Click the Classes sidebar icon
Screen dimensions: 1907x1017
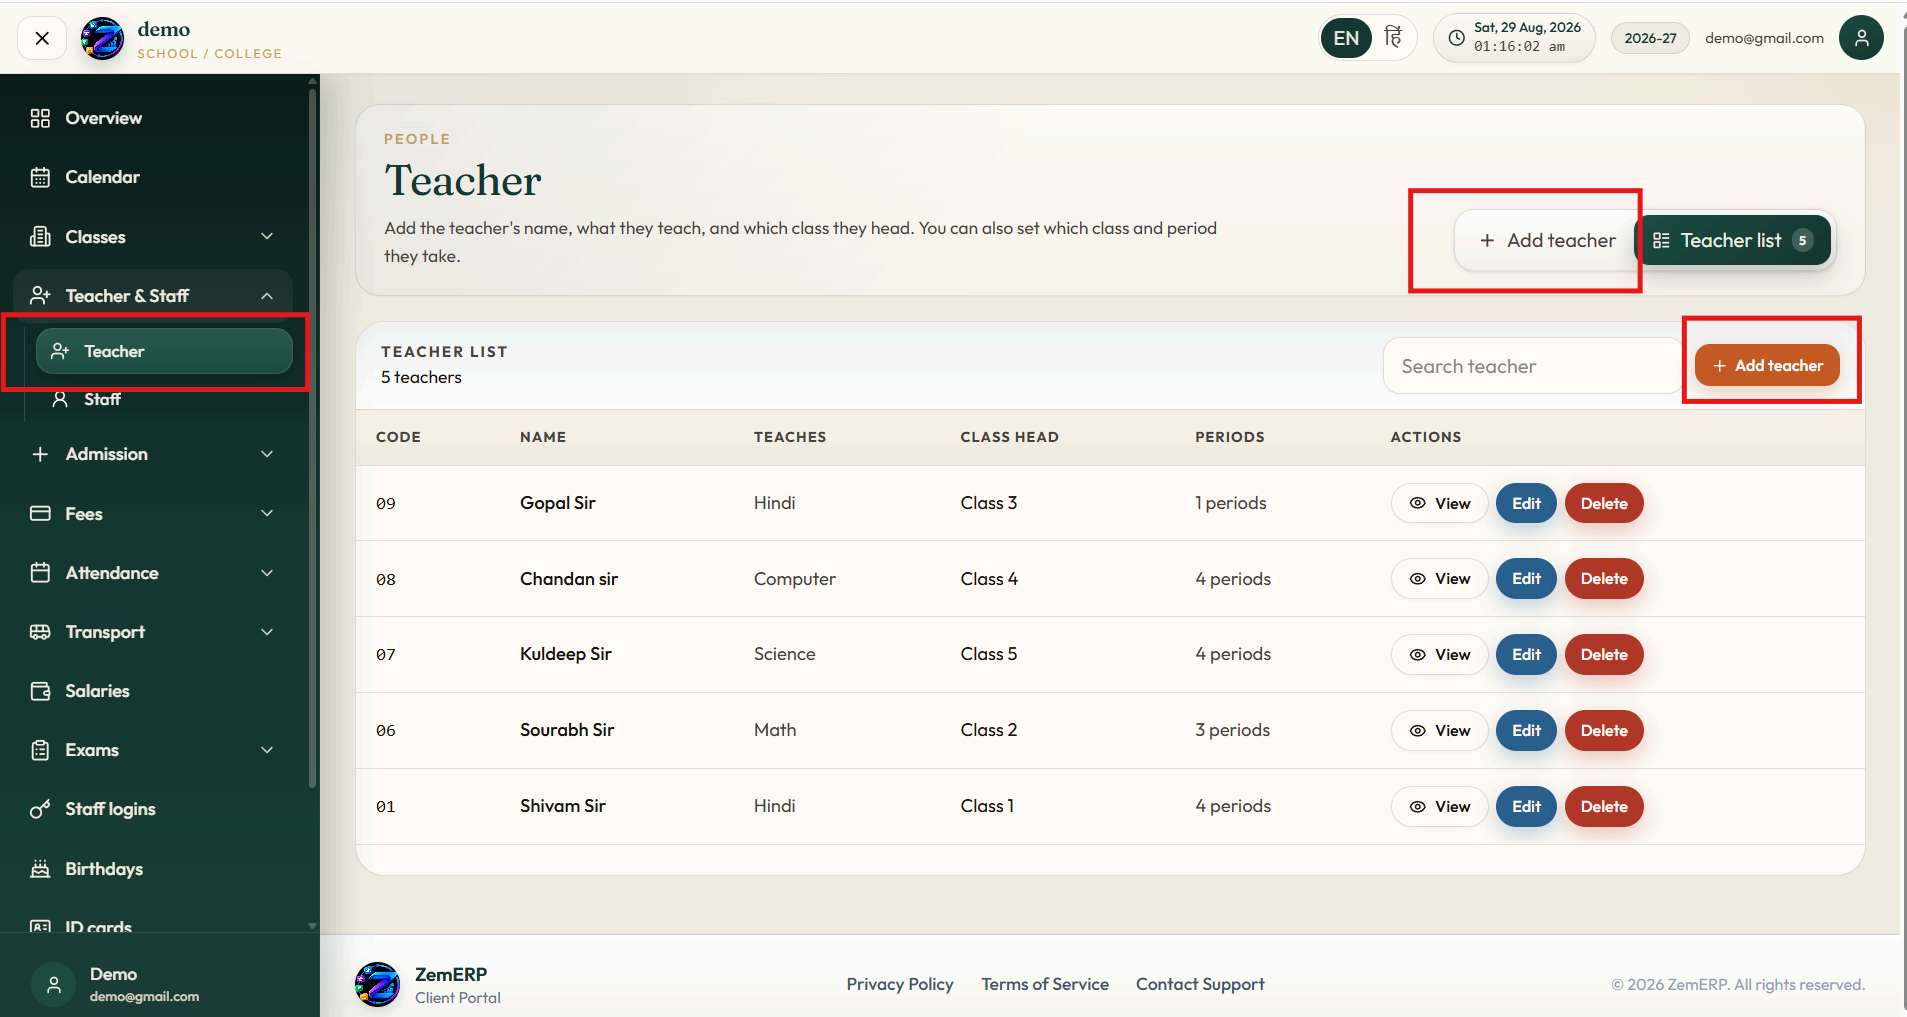click(40, 236)
